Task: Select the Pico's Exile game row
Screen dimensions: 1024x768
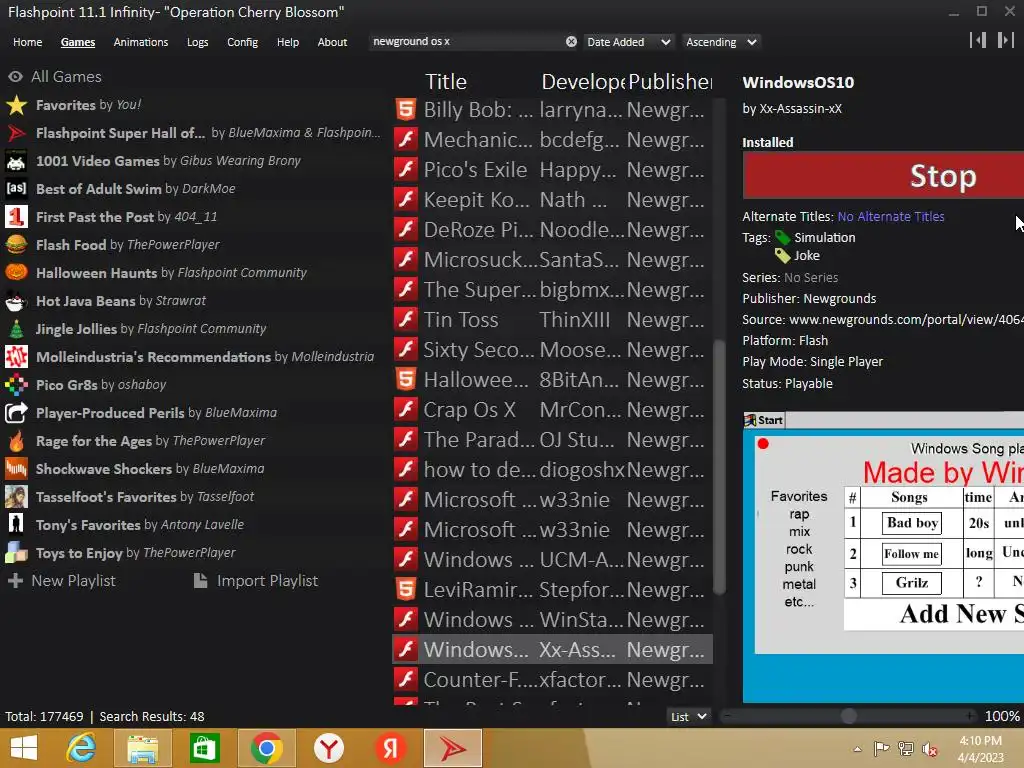Action: (x=552, y=169)
